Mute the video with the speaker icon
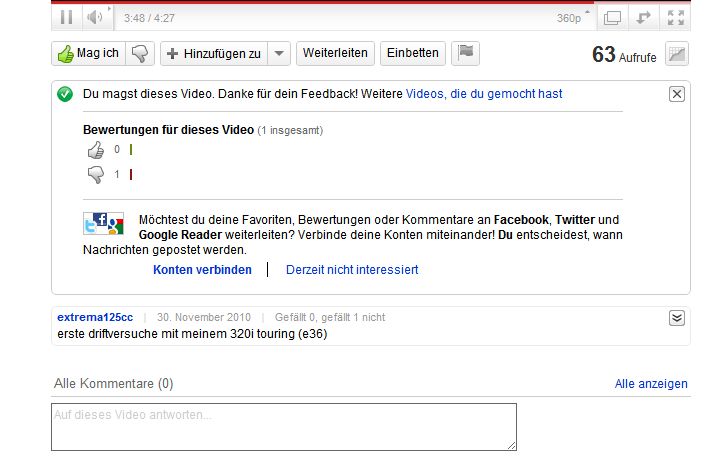Viewport: 705px width, 472px height. (95, 18)
